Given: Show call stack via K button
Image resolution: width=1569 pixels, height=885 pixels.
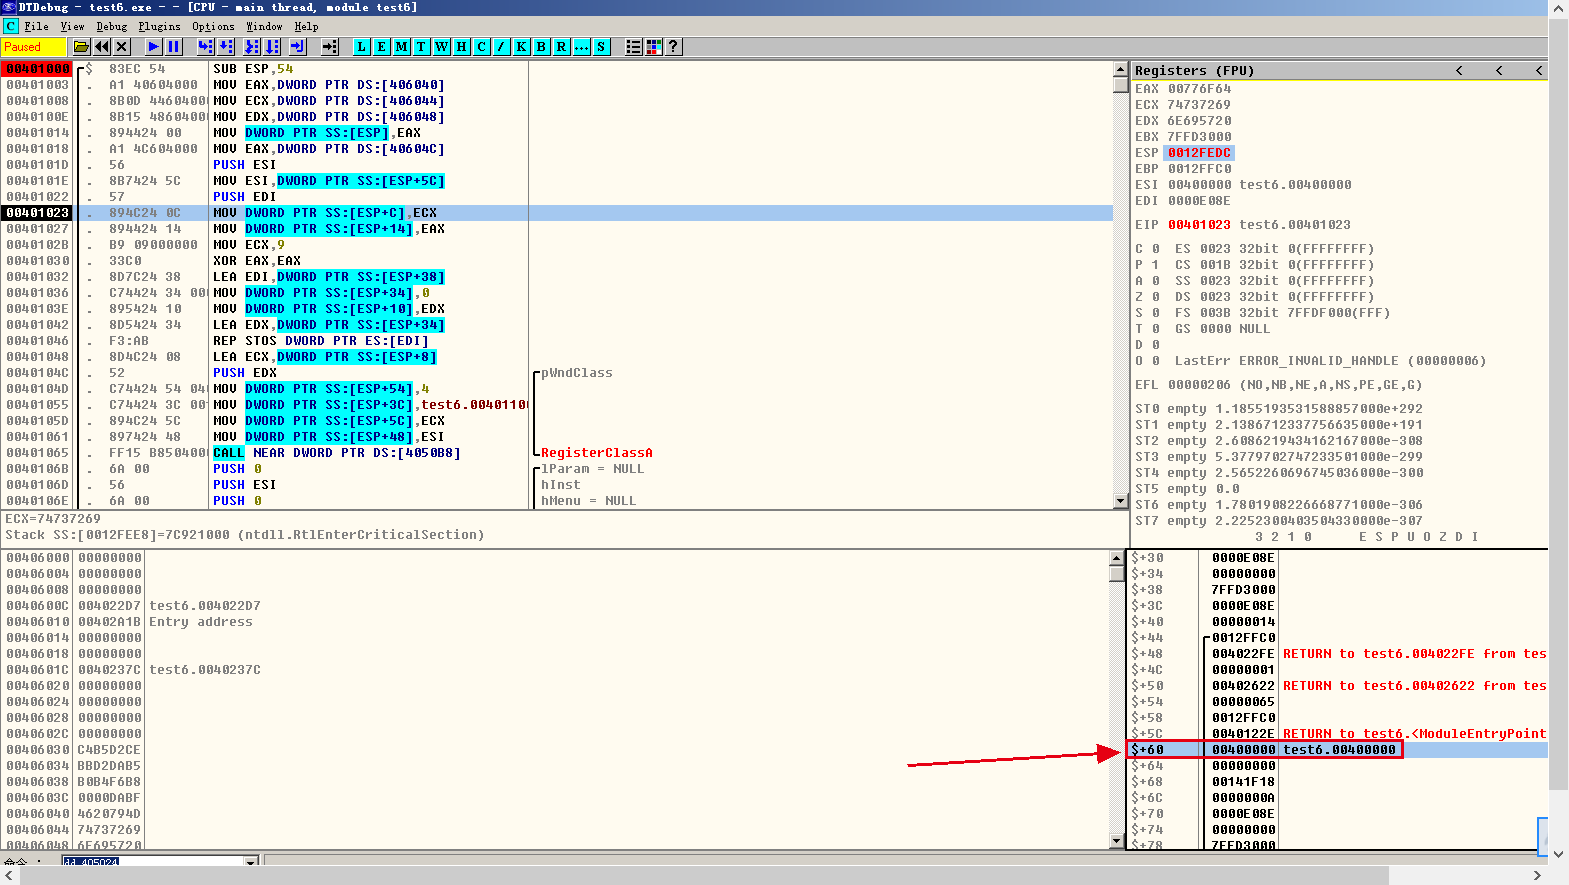Looking at the screenshot, I should tap(521, 47).
